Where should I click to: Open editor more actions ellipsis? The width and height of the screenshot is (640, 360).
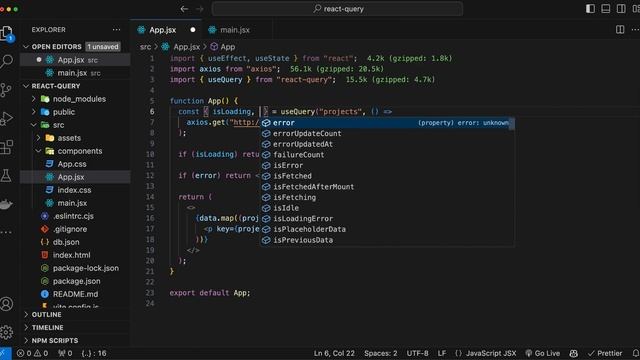(x=635, y=29)
